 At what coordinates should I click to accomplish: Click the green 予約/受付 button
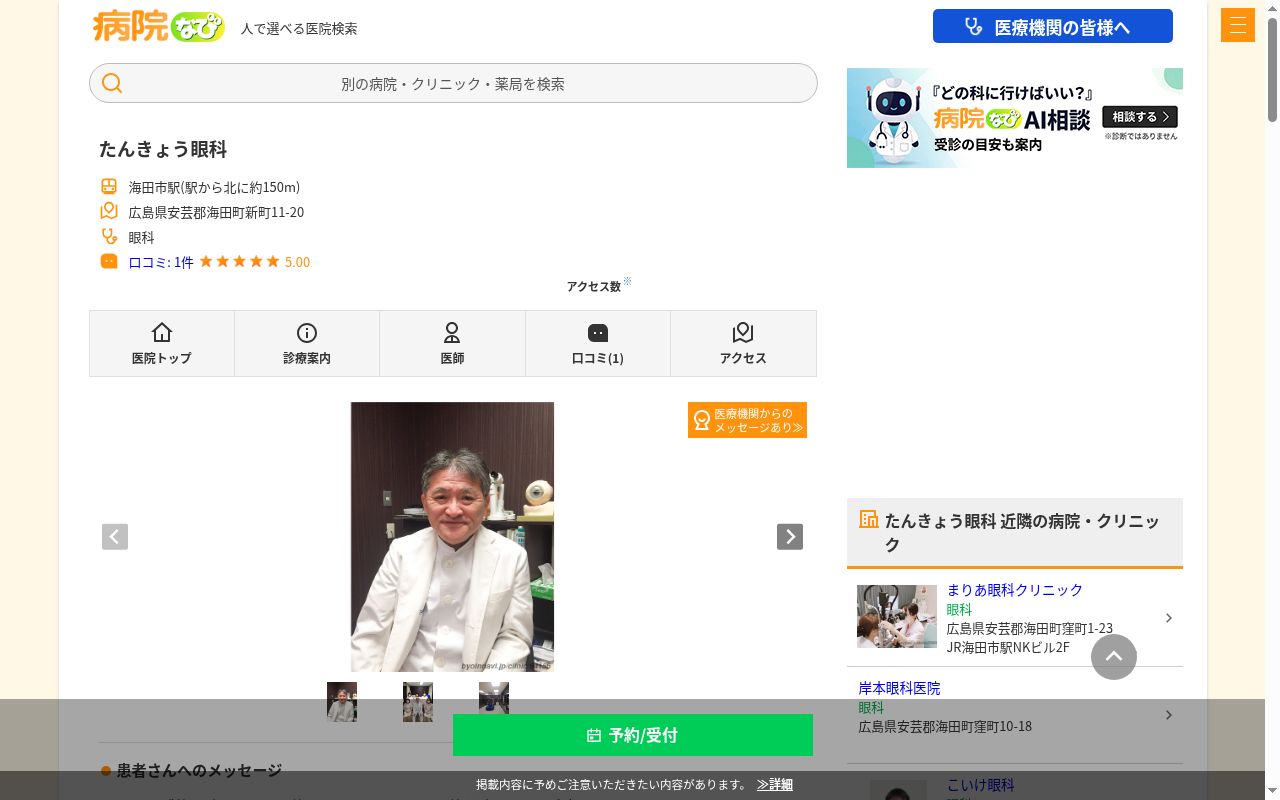click(x=633, y=735)
